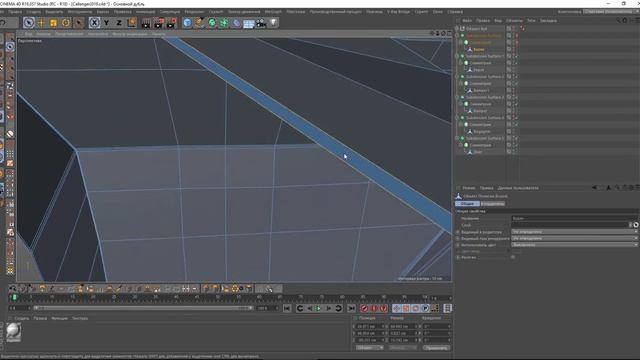This screenshot has height=360, width=640.
Task: Open the Видимый при рендеринге dropdown
Action: click(x=575, y=238)
